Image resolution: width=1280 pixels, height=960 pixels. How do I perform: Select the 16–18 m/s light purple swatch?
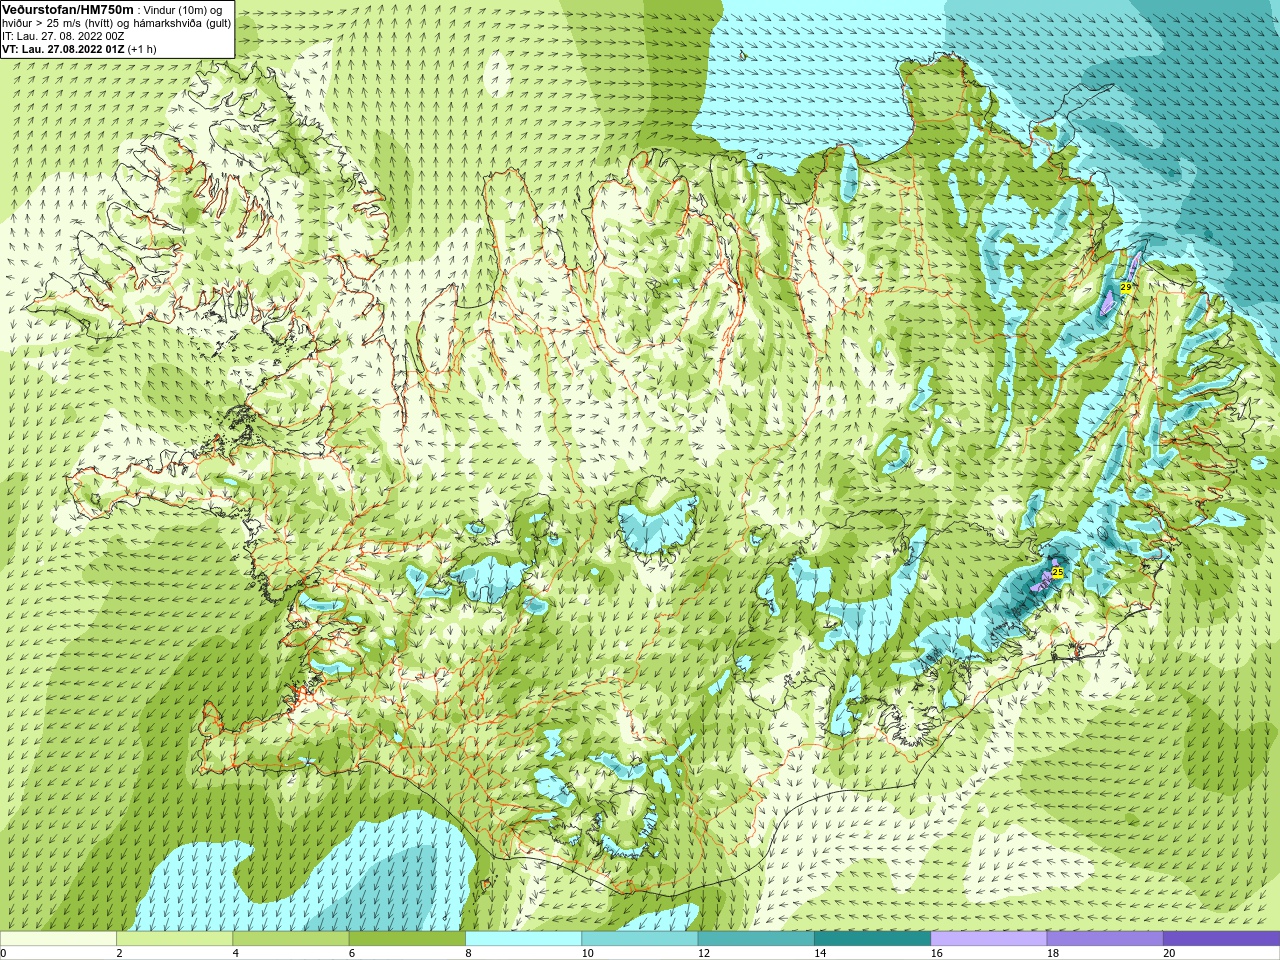pyautogui.click(x=989, y=938)
